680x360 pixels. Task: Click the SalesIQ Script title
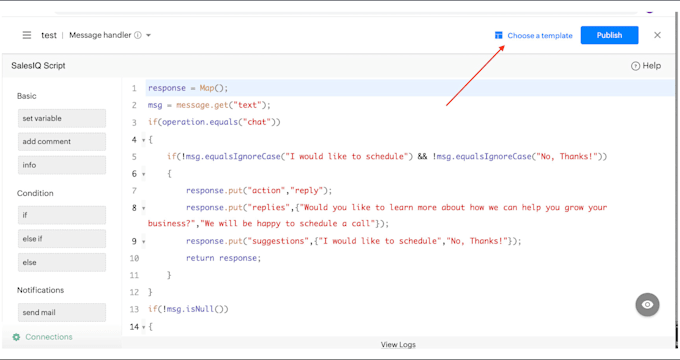click(x=38, y=66)
